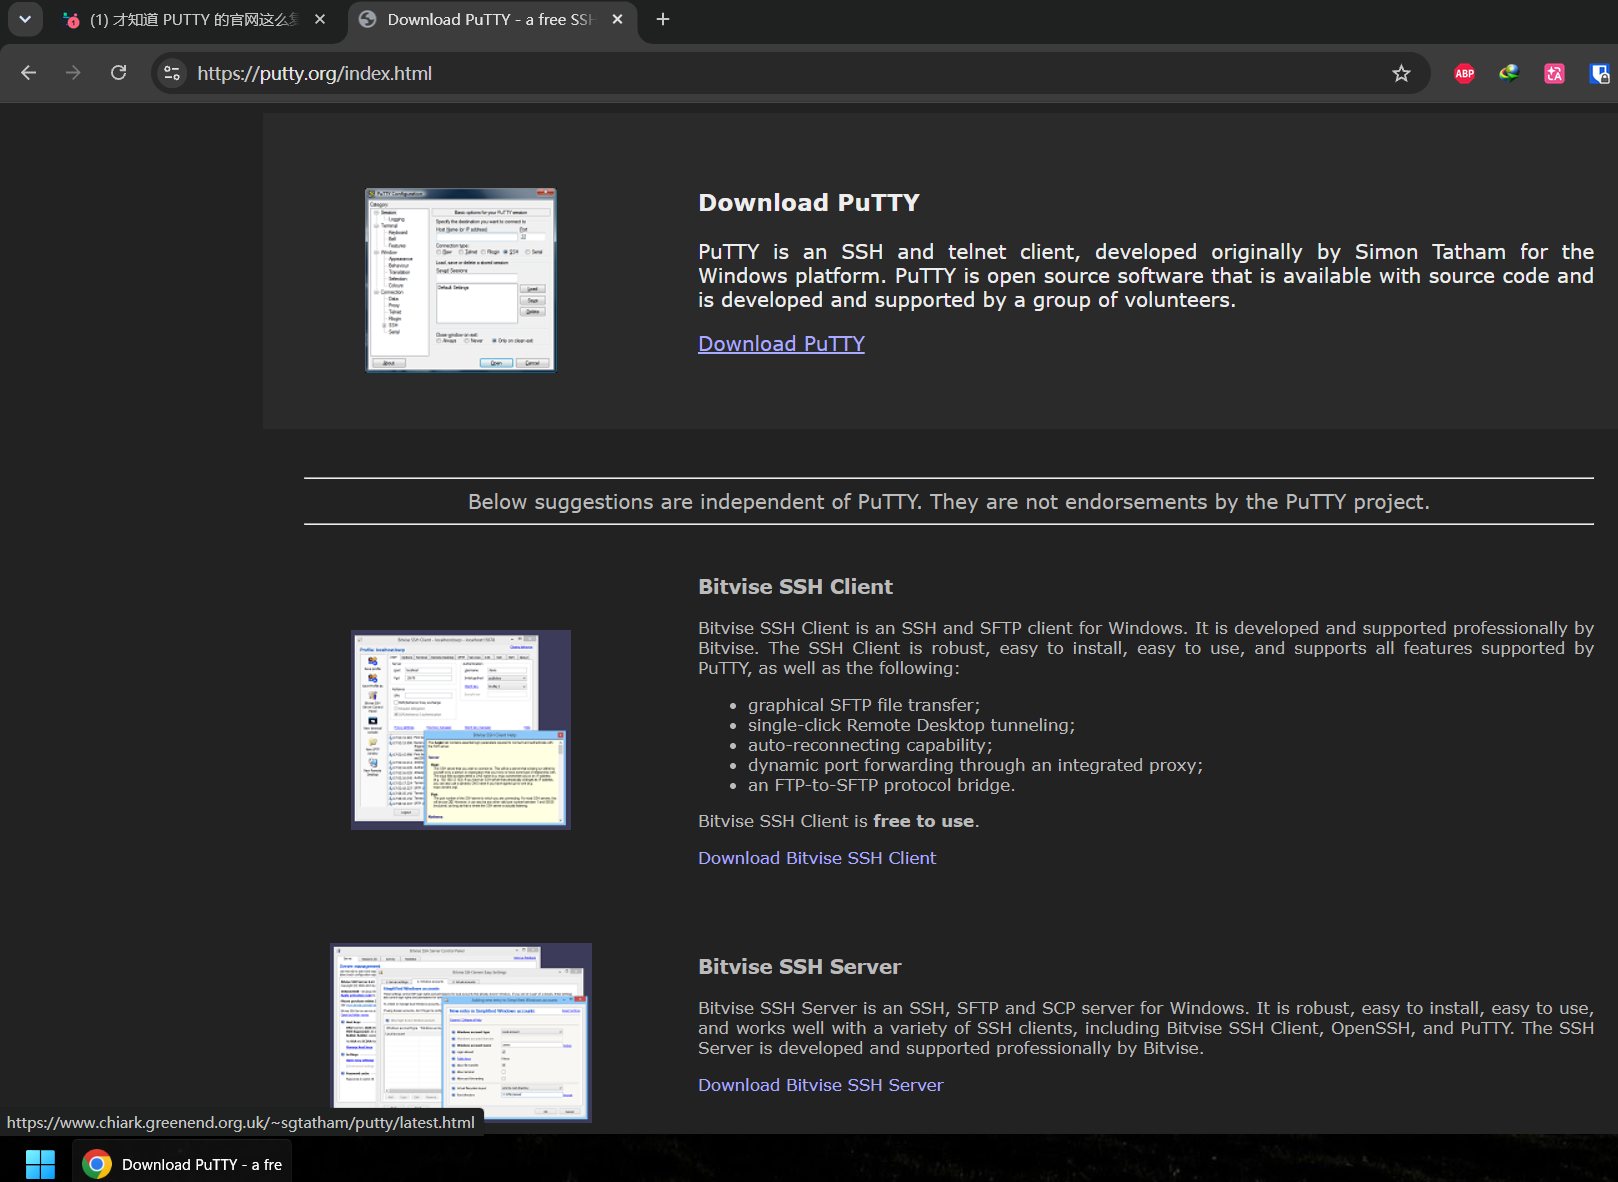Switch to the first PUTTY tab

point(192,19)
